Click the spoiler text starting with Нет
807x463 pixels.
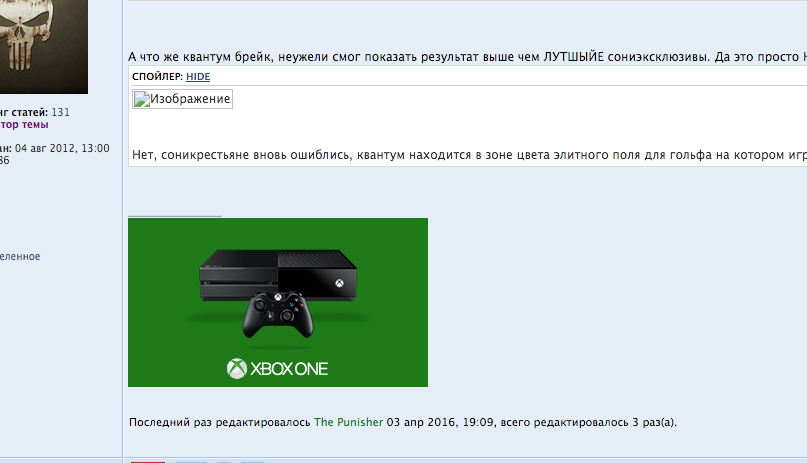469,155
